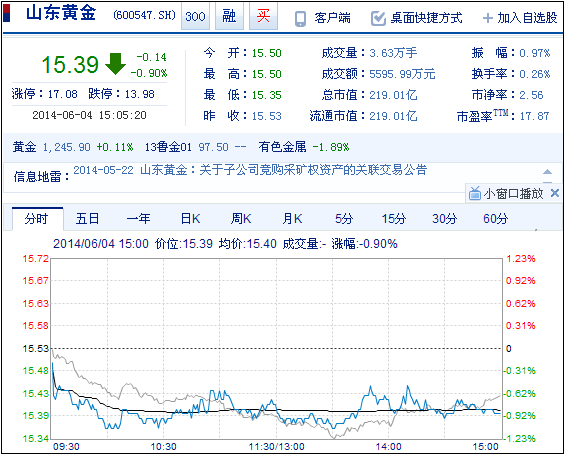This screenshot has height=455, width=565.
Task: Click the 跌停 13.98 limit-down value
Action: click(x=139, y=94)
